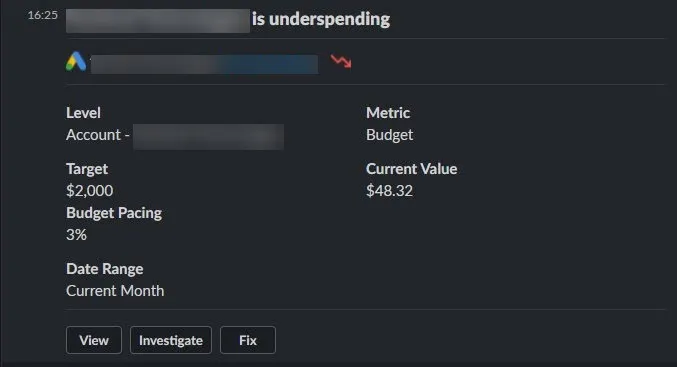Click the red downward trend arrow icon
The image size is (677, 367).
tap(341, 61)
